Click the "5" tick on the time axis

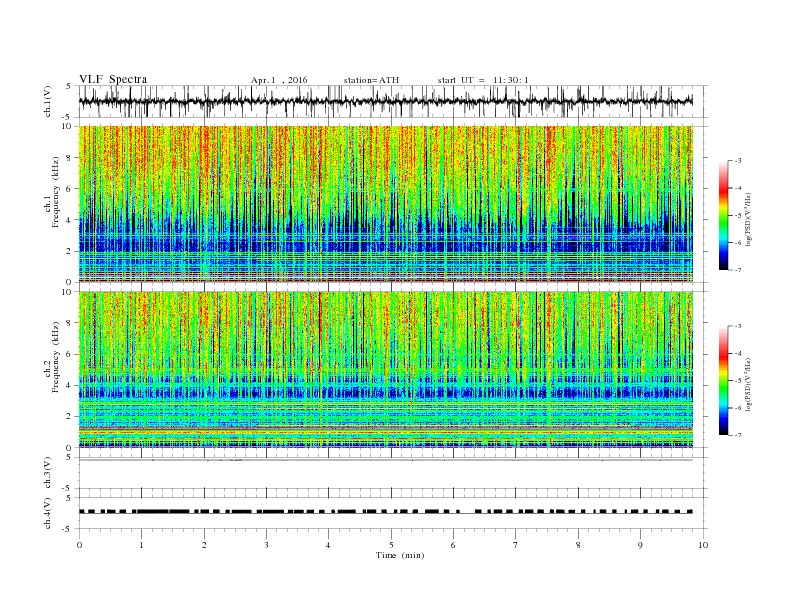pyautogui.click(x=391, y=545)
